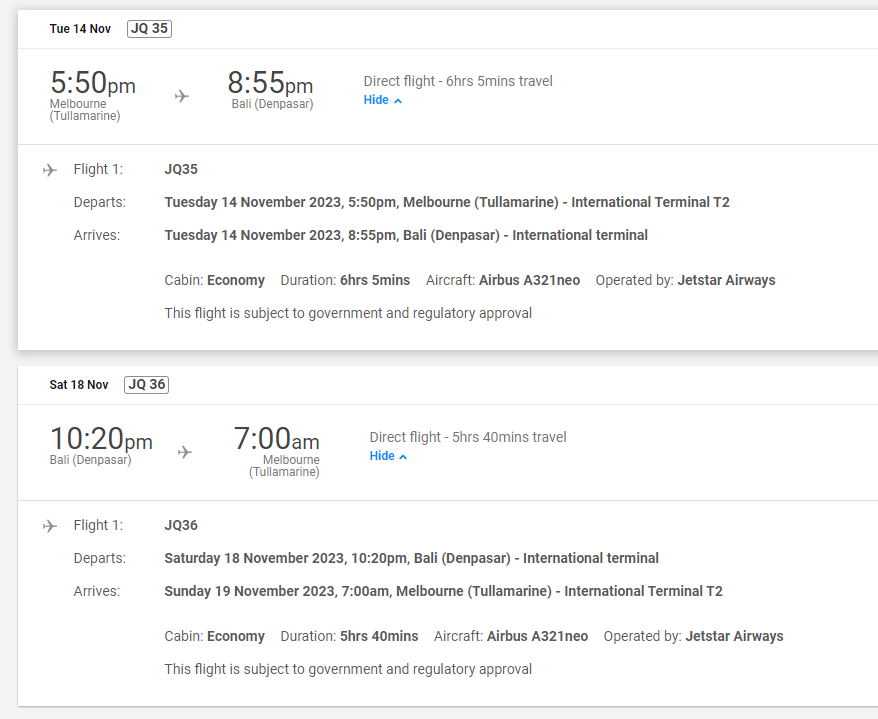Screen dimensions: 878x719
Task: Click the airplane icon between 10:20pm and 7:00am
Action: tap(185, 452)
